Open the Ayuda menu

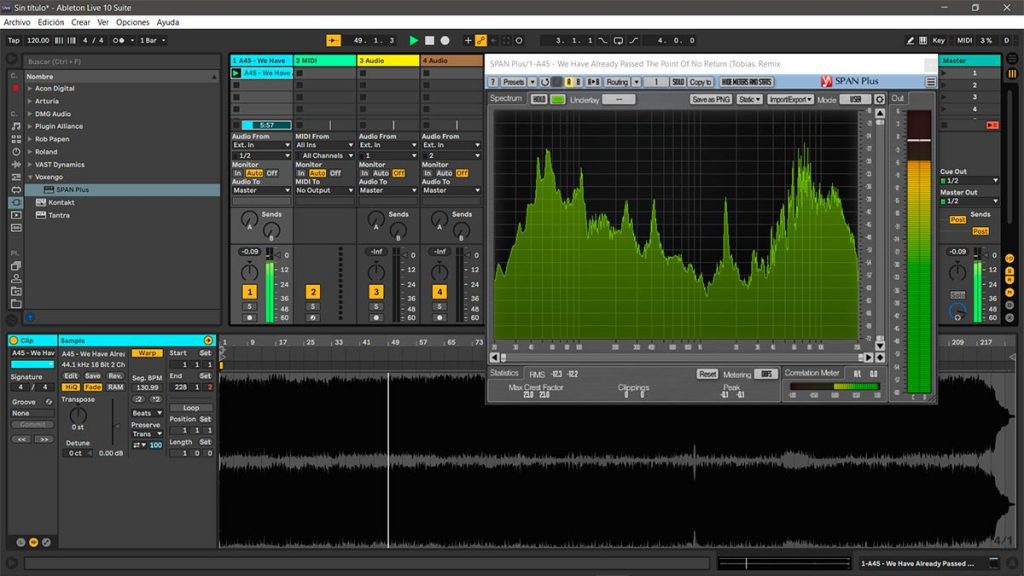point(168,22)
